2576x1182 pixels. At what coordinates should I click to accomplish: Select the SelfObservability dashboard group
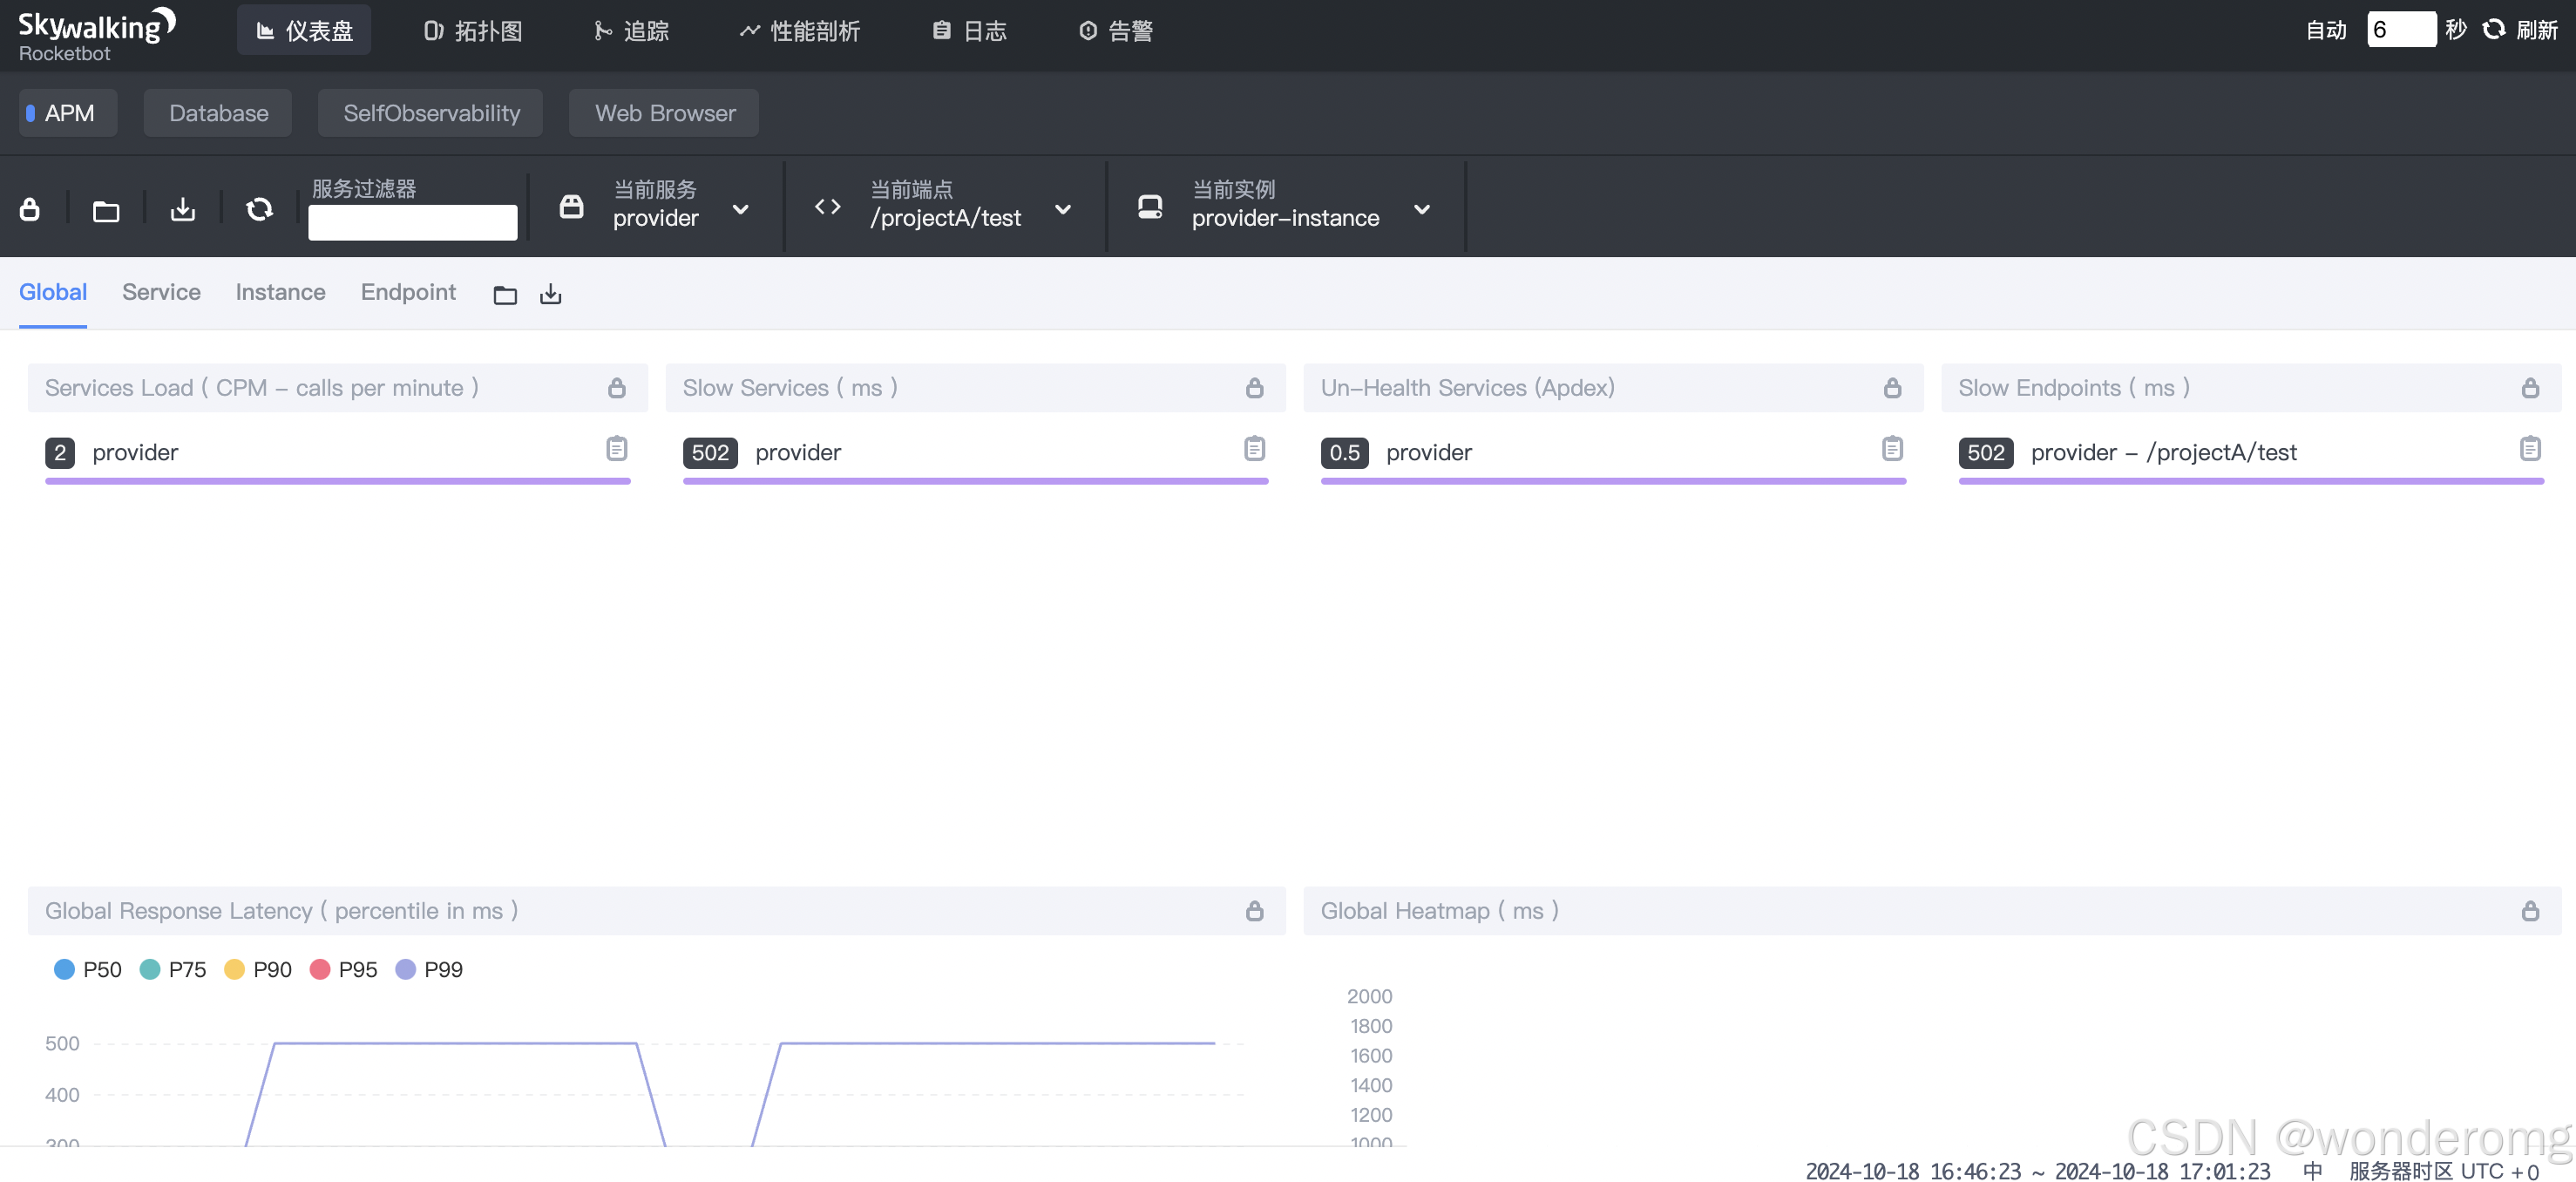click(431, 113)
